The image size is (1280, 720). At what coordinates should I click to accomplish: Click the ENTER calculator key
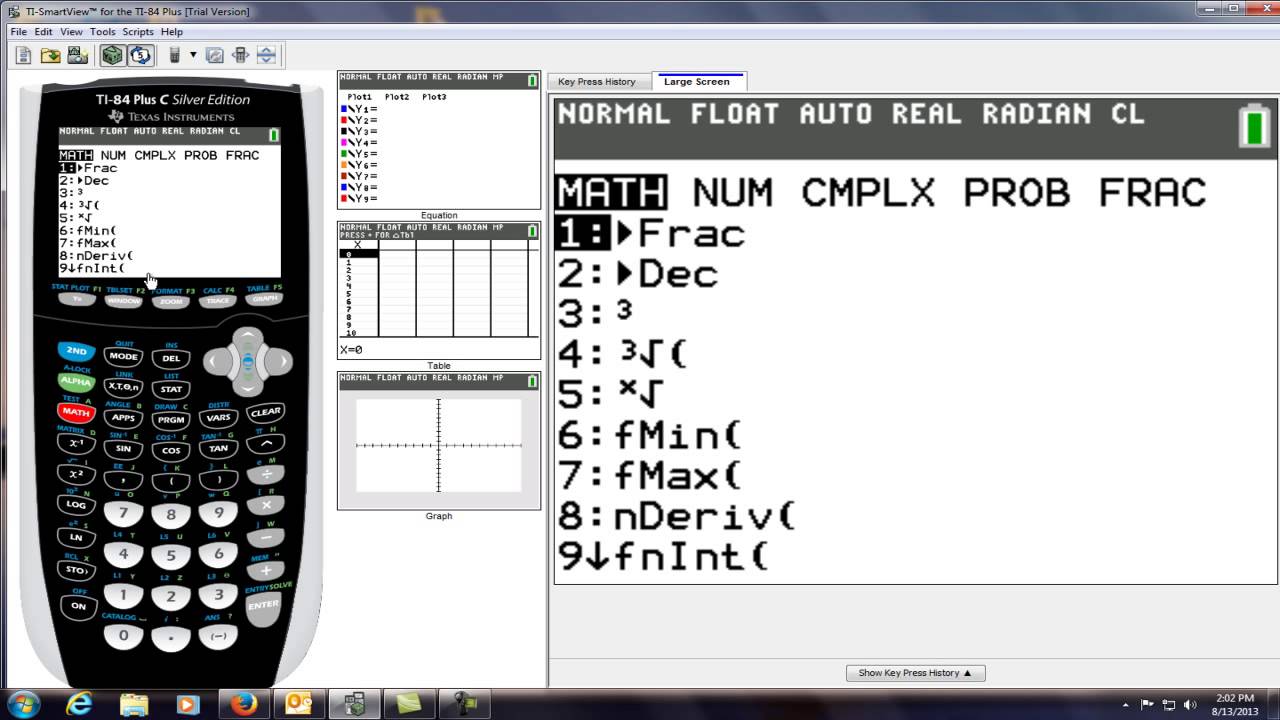pyautogui.click(x=263, y=606)
